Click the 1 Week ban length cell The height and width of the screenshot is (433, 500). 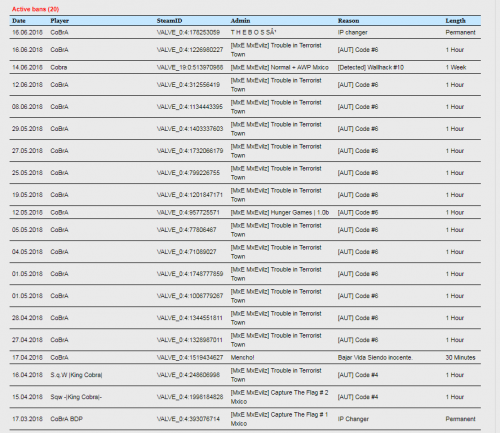click(456, 67)
